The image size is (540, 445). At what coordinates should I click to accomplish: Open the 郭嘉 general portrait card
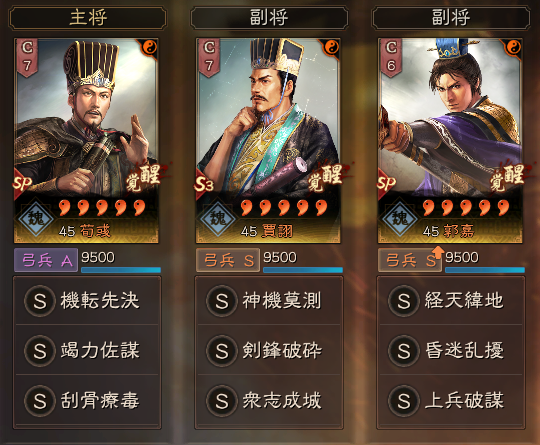point(450,141)
